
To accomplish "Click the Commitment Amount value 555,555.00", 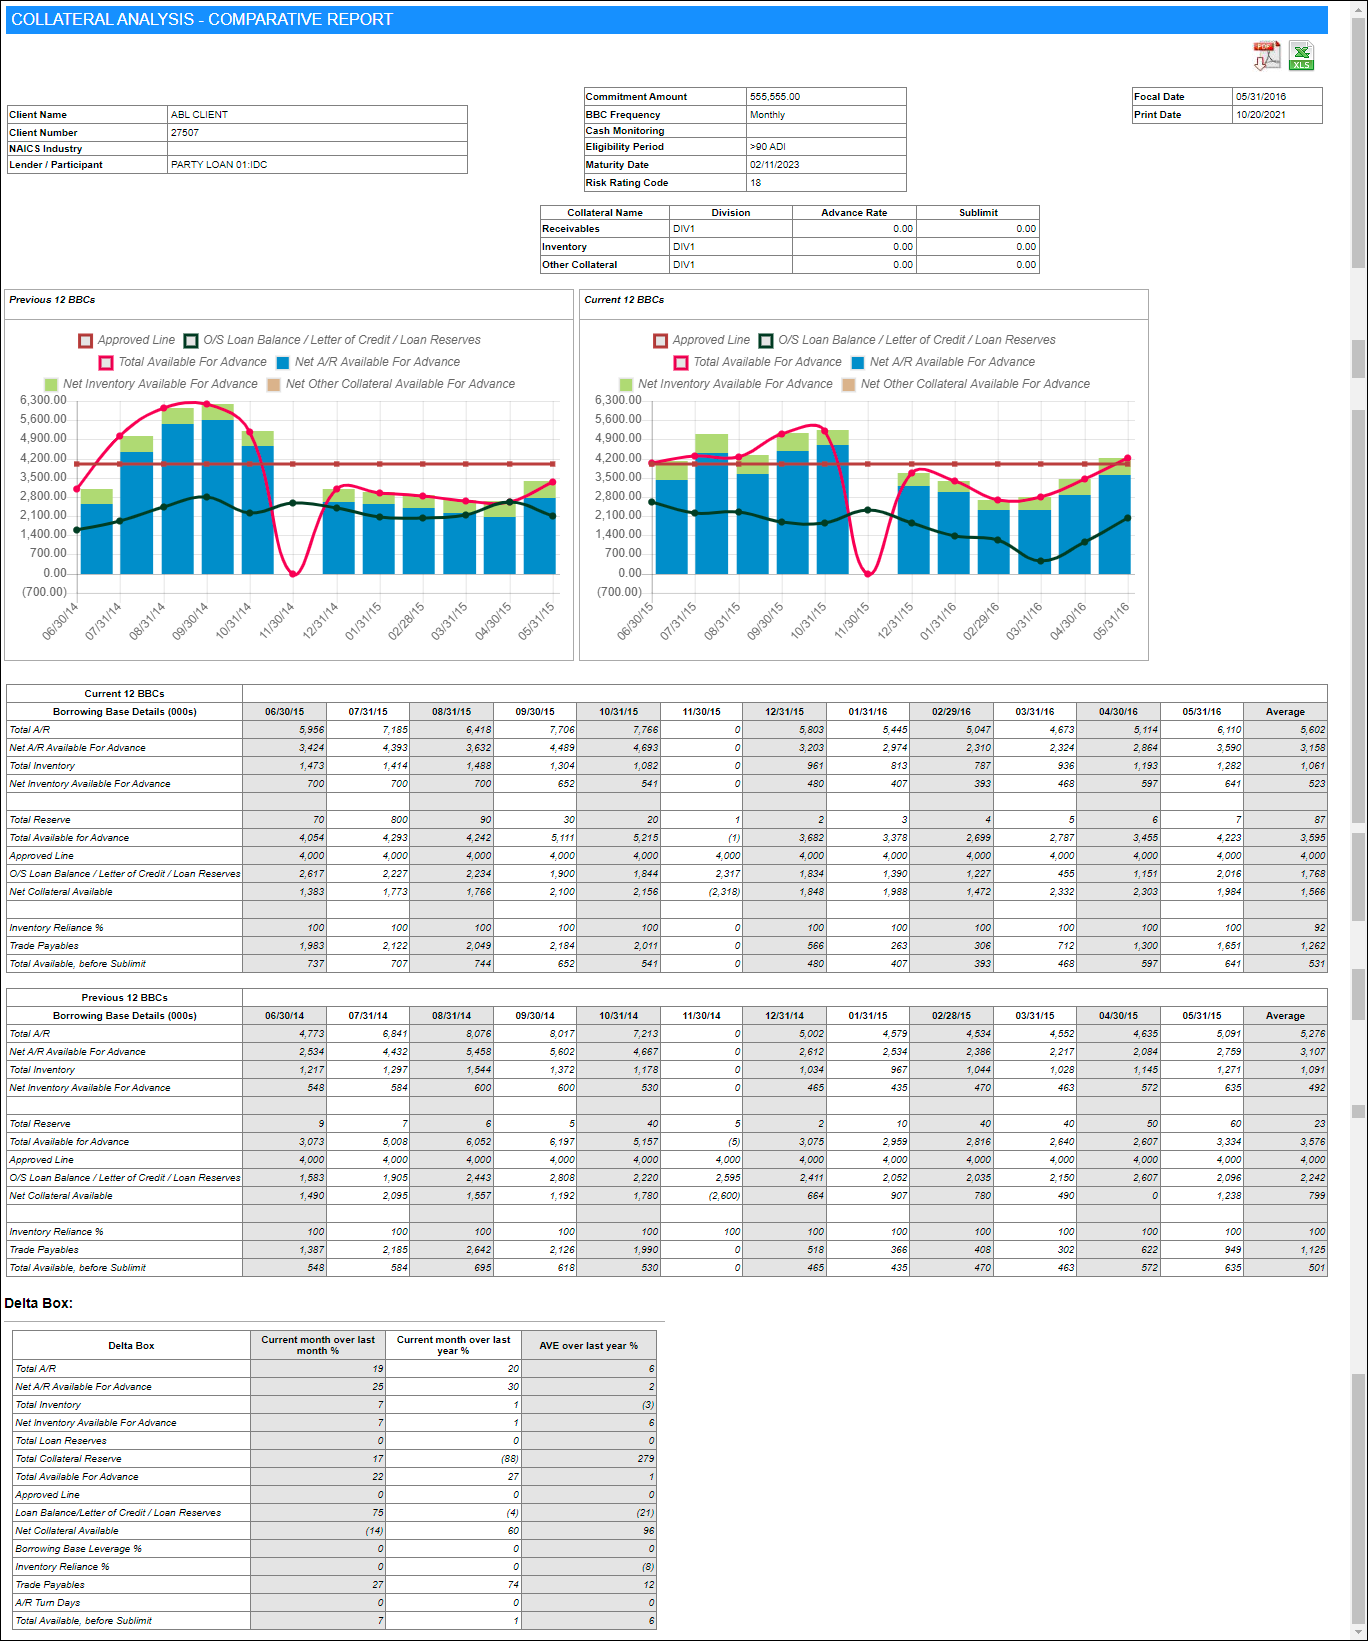I will 775,97.
